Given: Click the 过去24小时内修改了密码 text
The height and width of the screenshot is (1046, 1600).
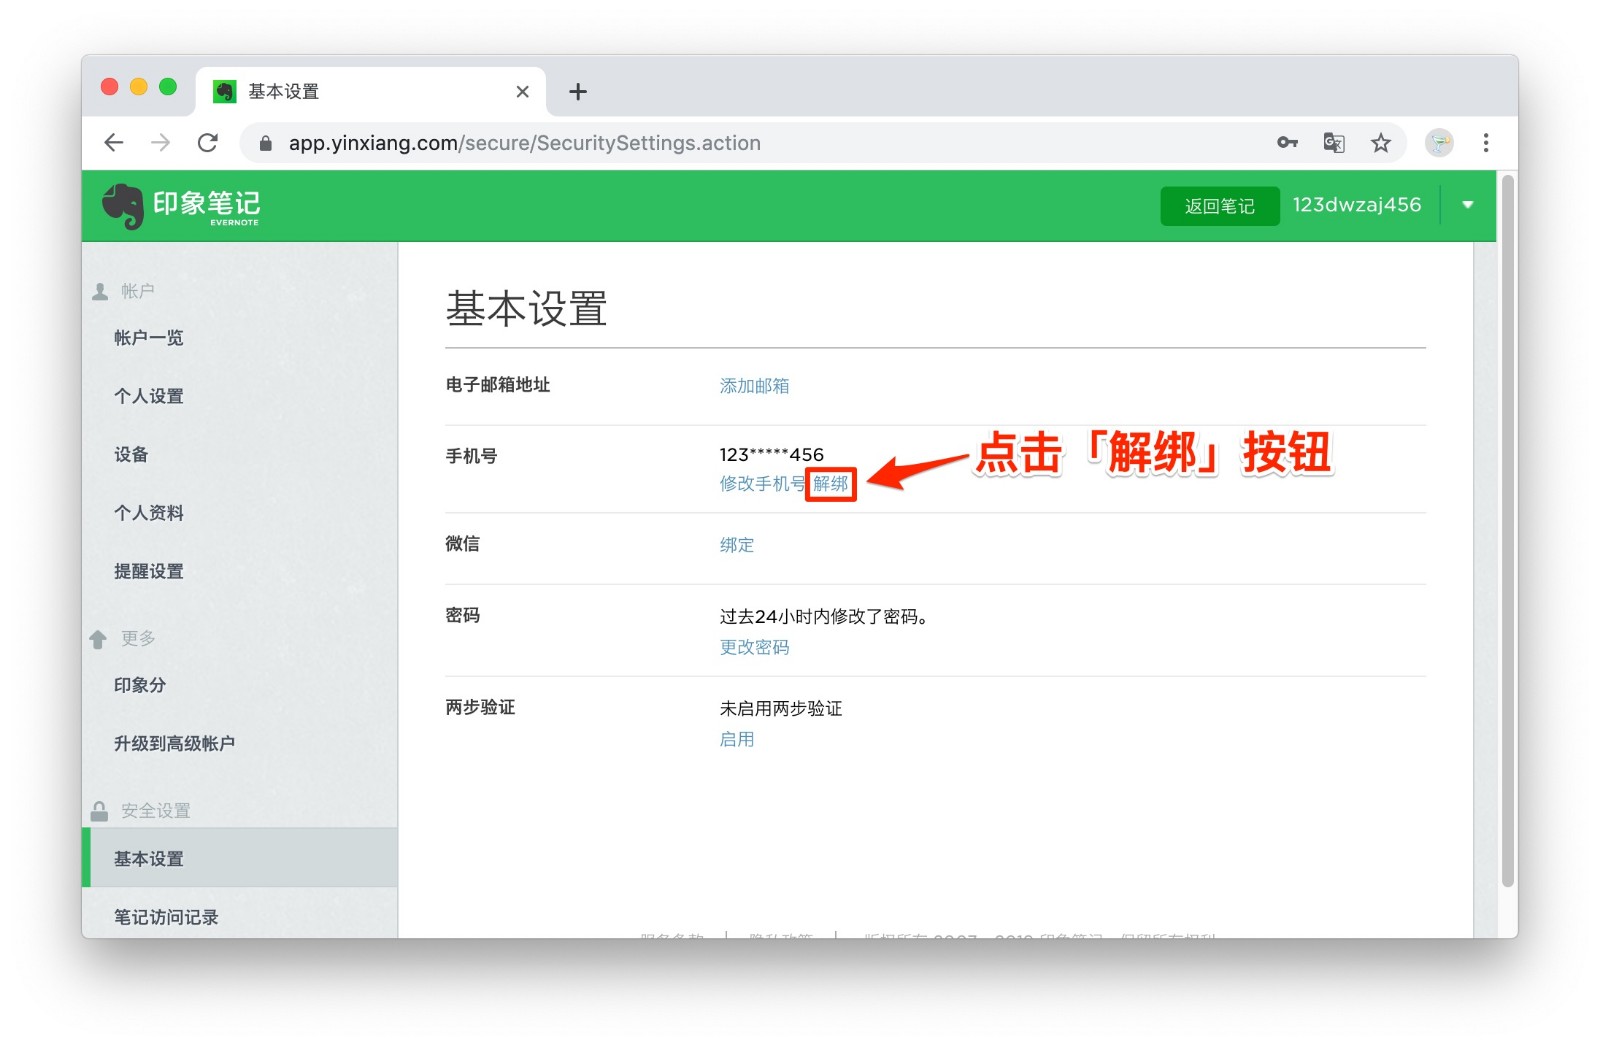Looking at the screenshot, I should point(825,617).
